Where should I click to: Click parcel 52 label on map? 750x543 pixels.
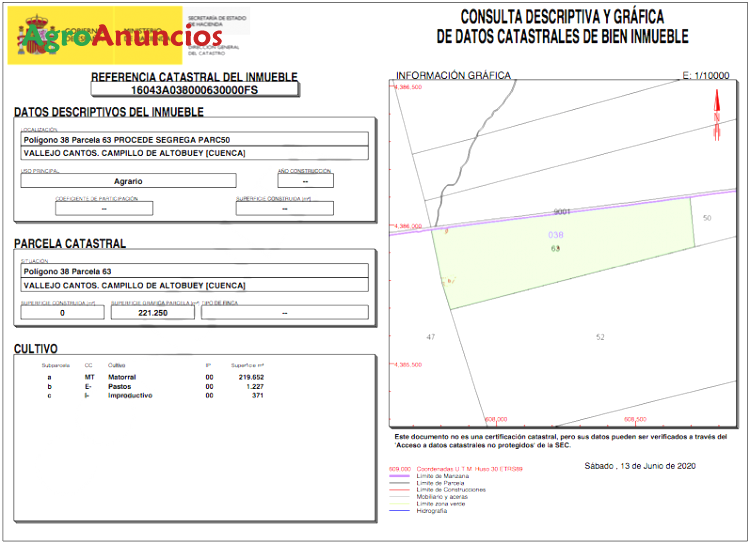[600, 337]
